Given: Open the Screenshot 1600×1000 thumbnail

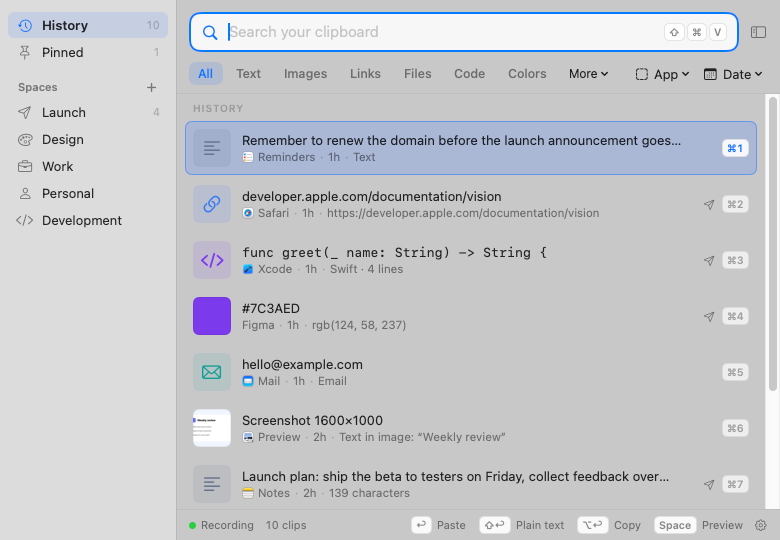Looking at the screenshot, I should click(212, 428).
